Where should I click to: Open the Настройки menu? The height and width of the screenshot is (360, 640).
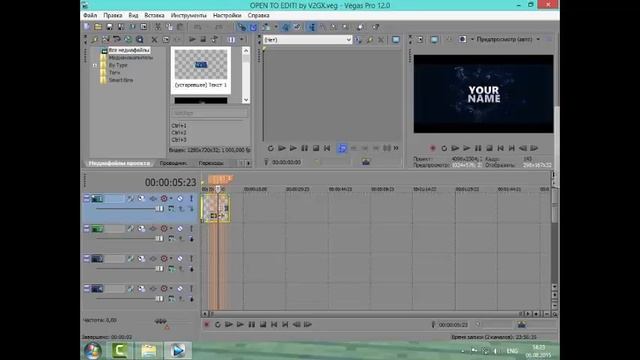pos(227,15)
